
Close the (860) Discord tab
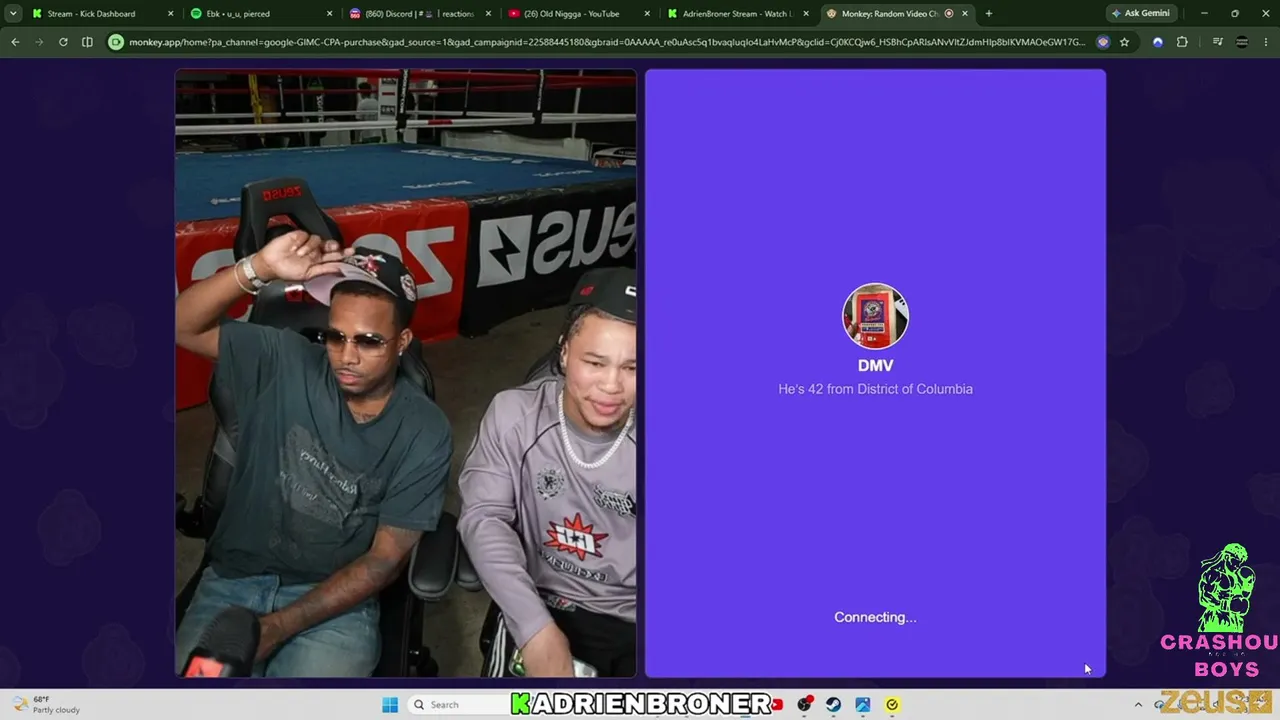tap(488, 14)
